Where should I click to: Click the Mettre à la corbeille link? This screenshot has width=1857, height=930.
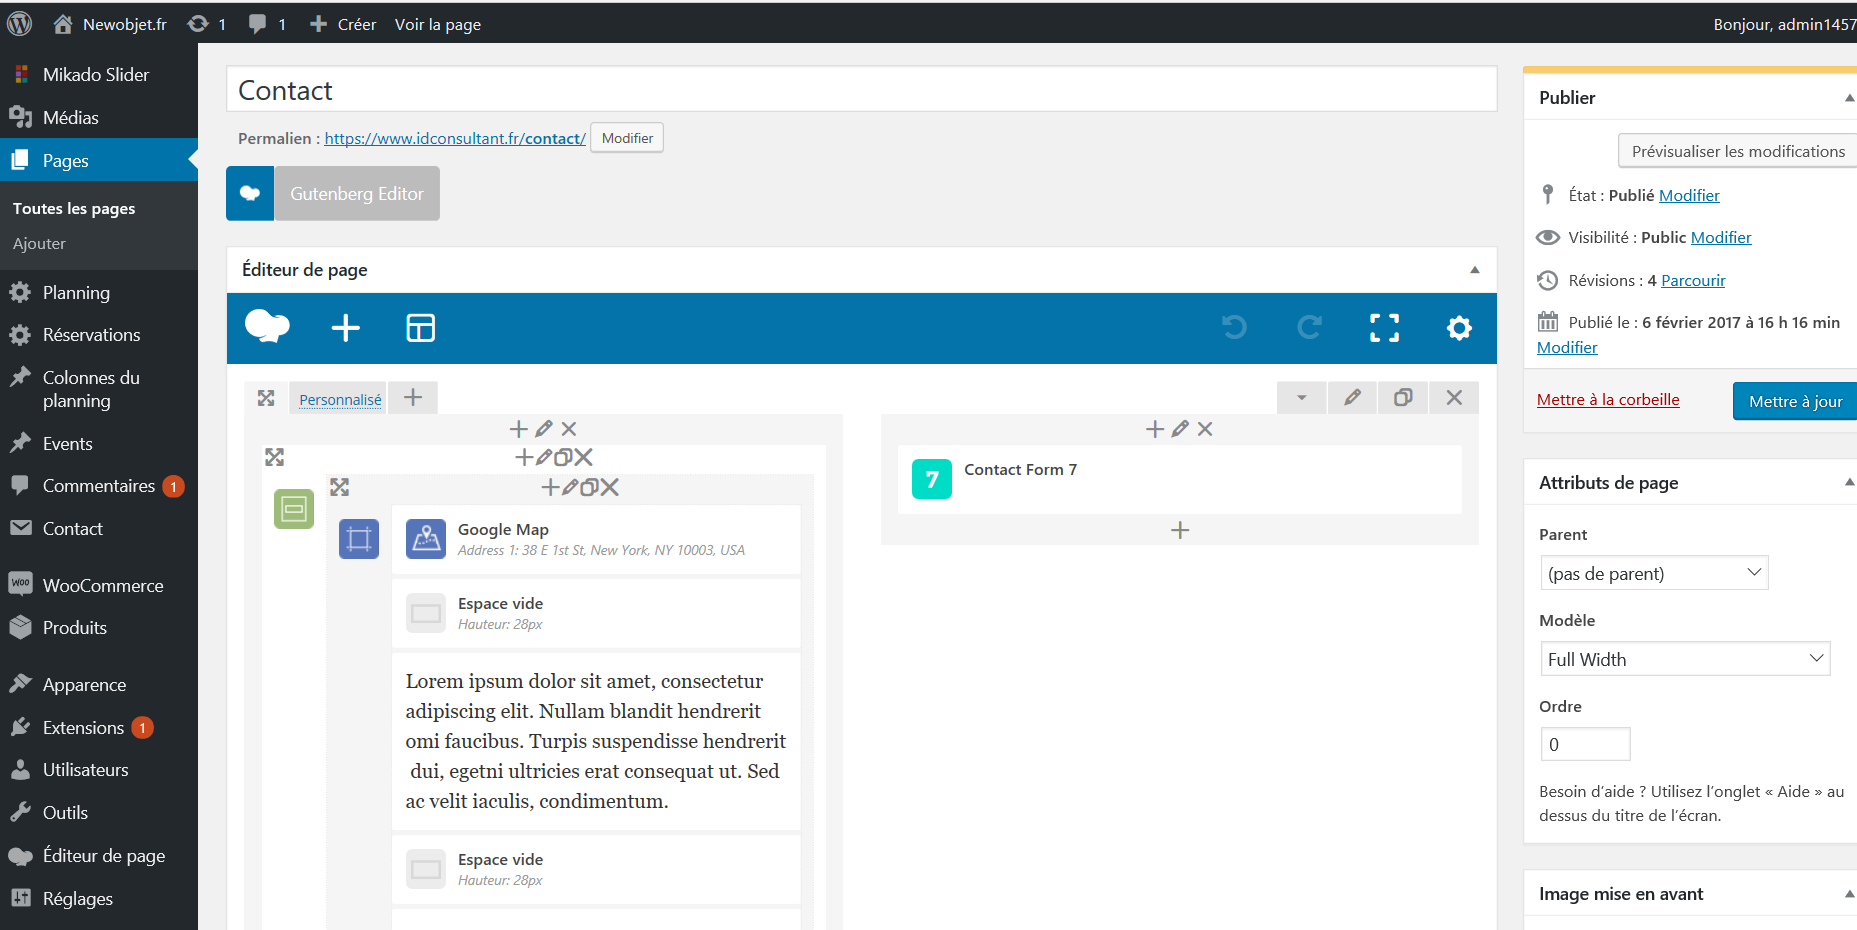click(x=1608, y=400)
